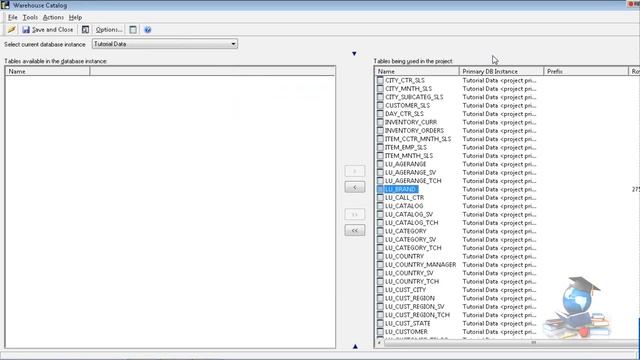Click the table icon beside ITEM_MNTH_SLS
Screen dimensions: 640x360
380,156
